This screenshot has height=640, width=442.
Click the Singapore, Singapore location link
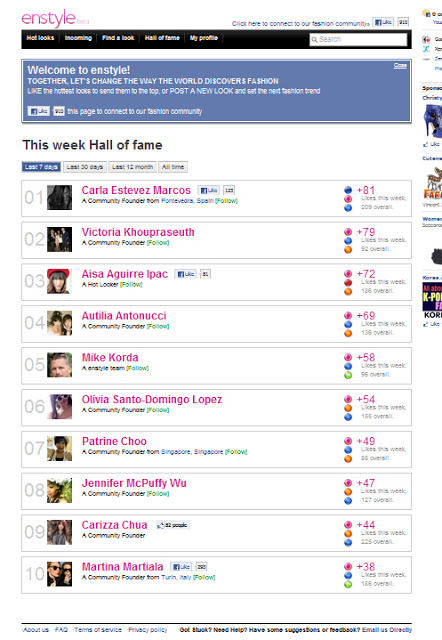[192, 452]
